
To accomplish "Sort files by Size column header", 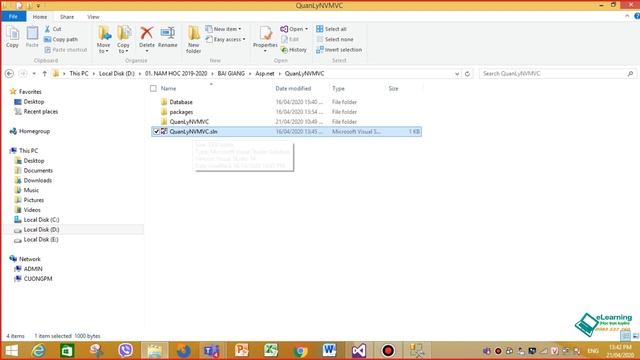I will pyautogui.click(x=393, y=88).
